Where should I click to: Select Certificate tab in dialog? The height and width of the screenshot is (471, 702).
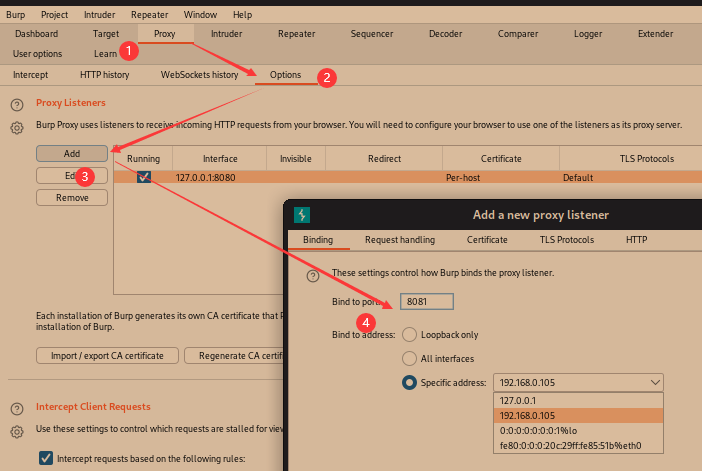click(487, 240)
